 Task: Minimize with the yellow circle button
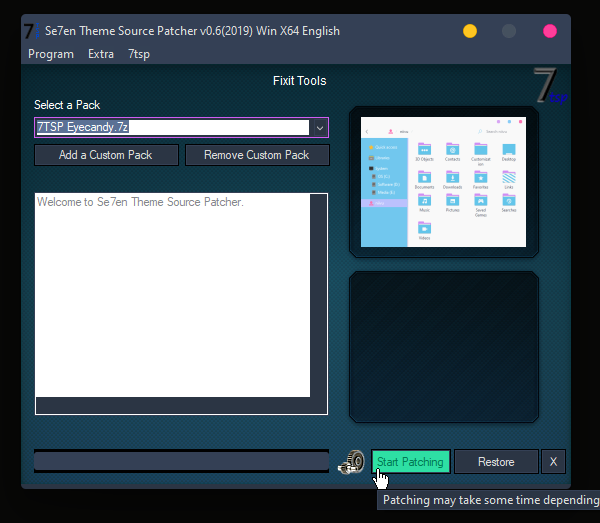pos(470,31)
